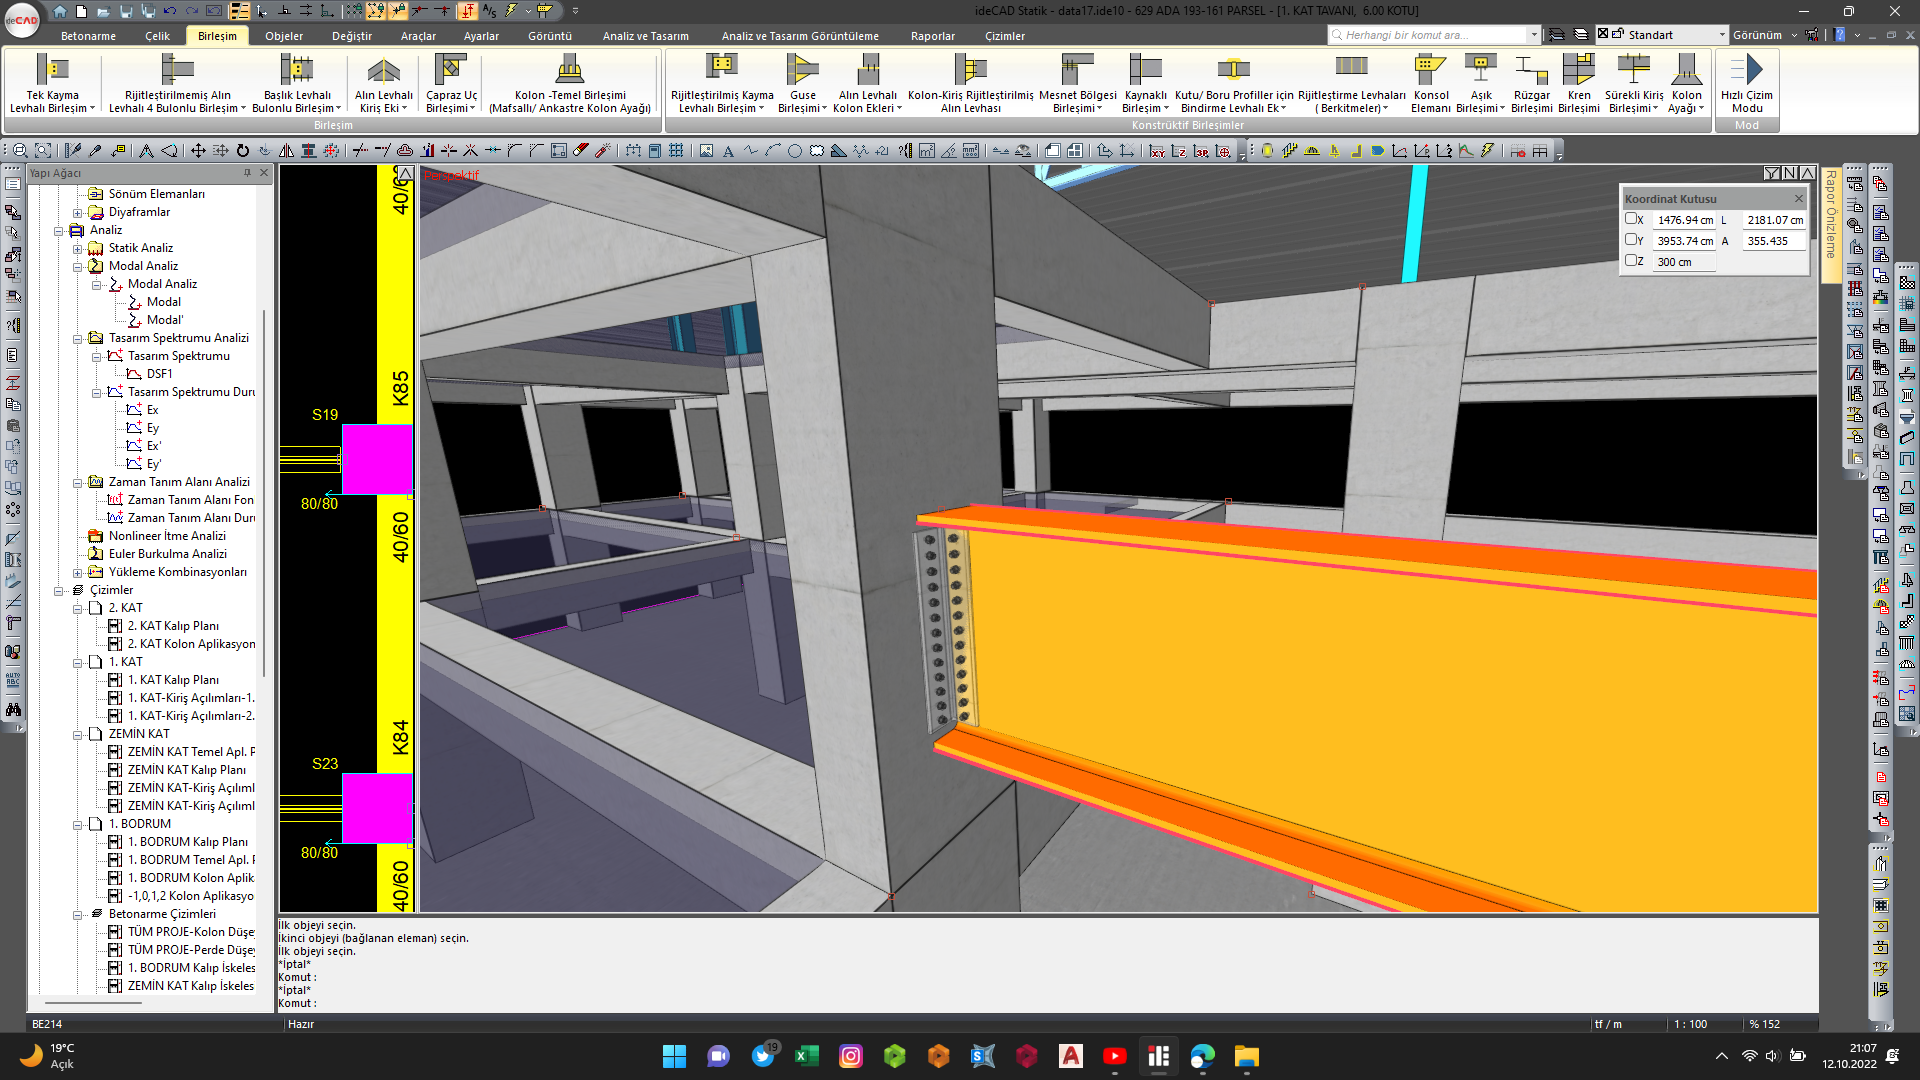The height and width of the screenshot is (1080, 1920).
Task: Click the Z coordinate 300 cm field
Action: tap(1684, 262)
